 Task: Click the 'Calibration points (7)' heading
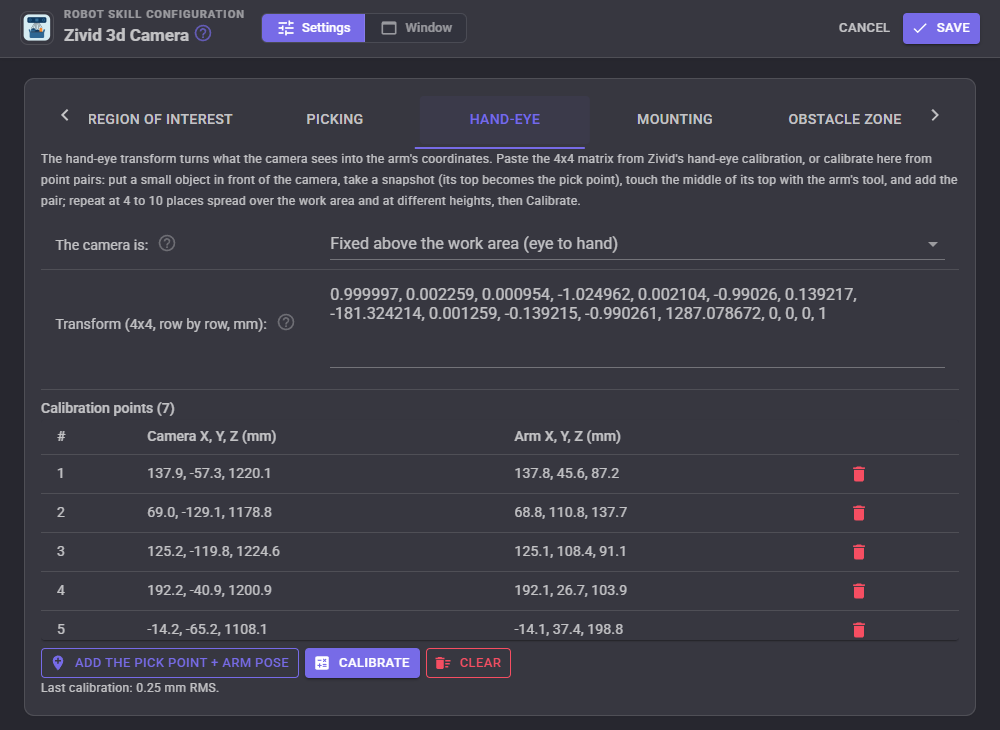click(108, 408)
